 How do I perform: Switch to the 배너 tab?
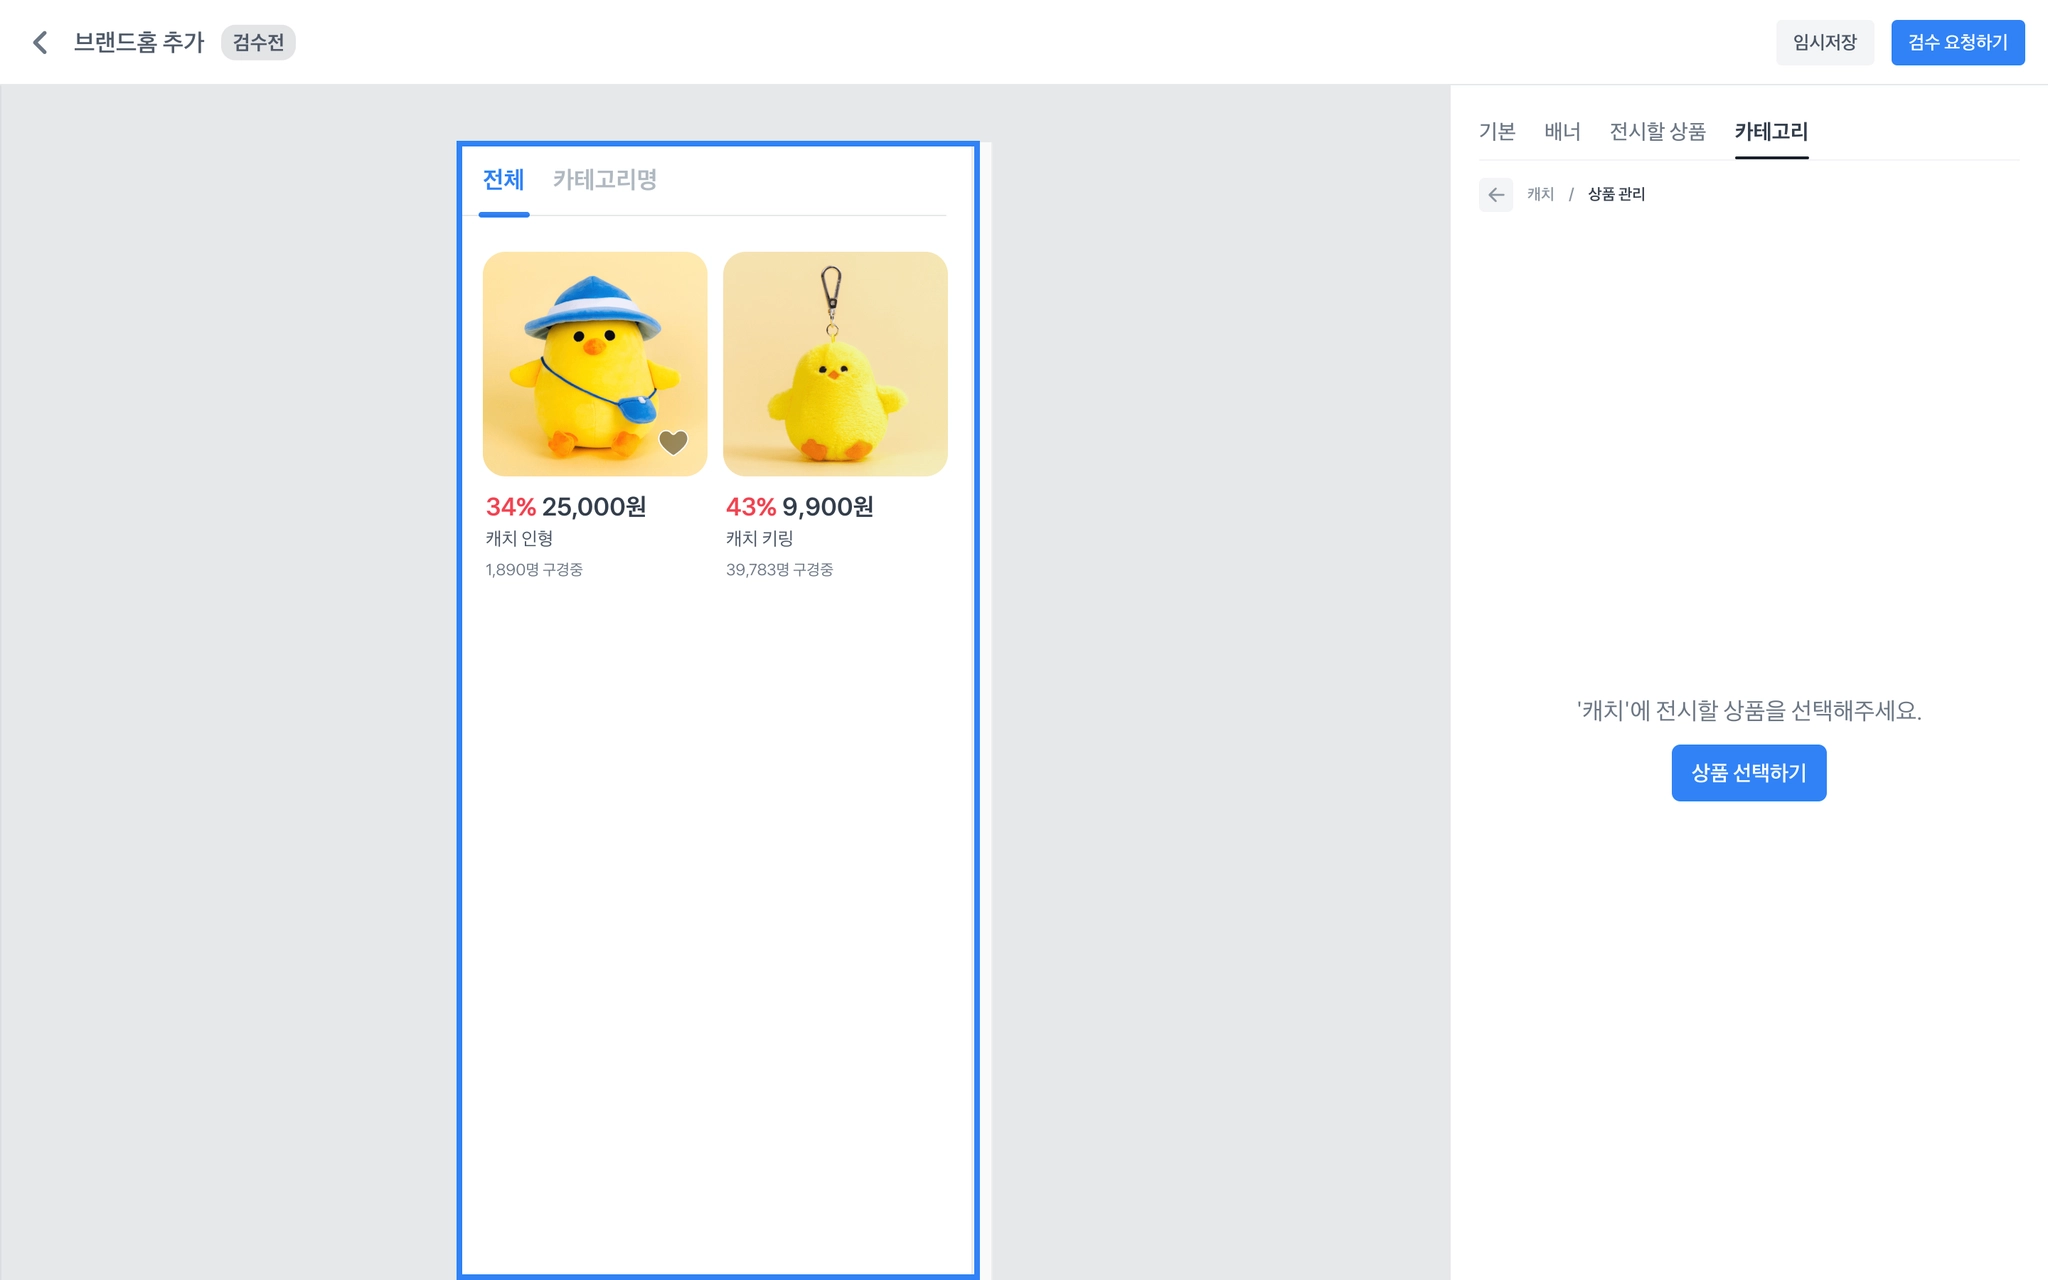[1562, 131]
